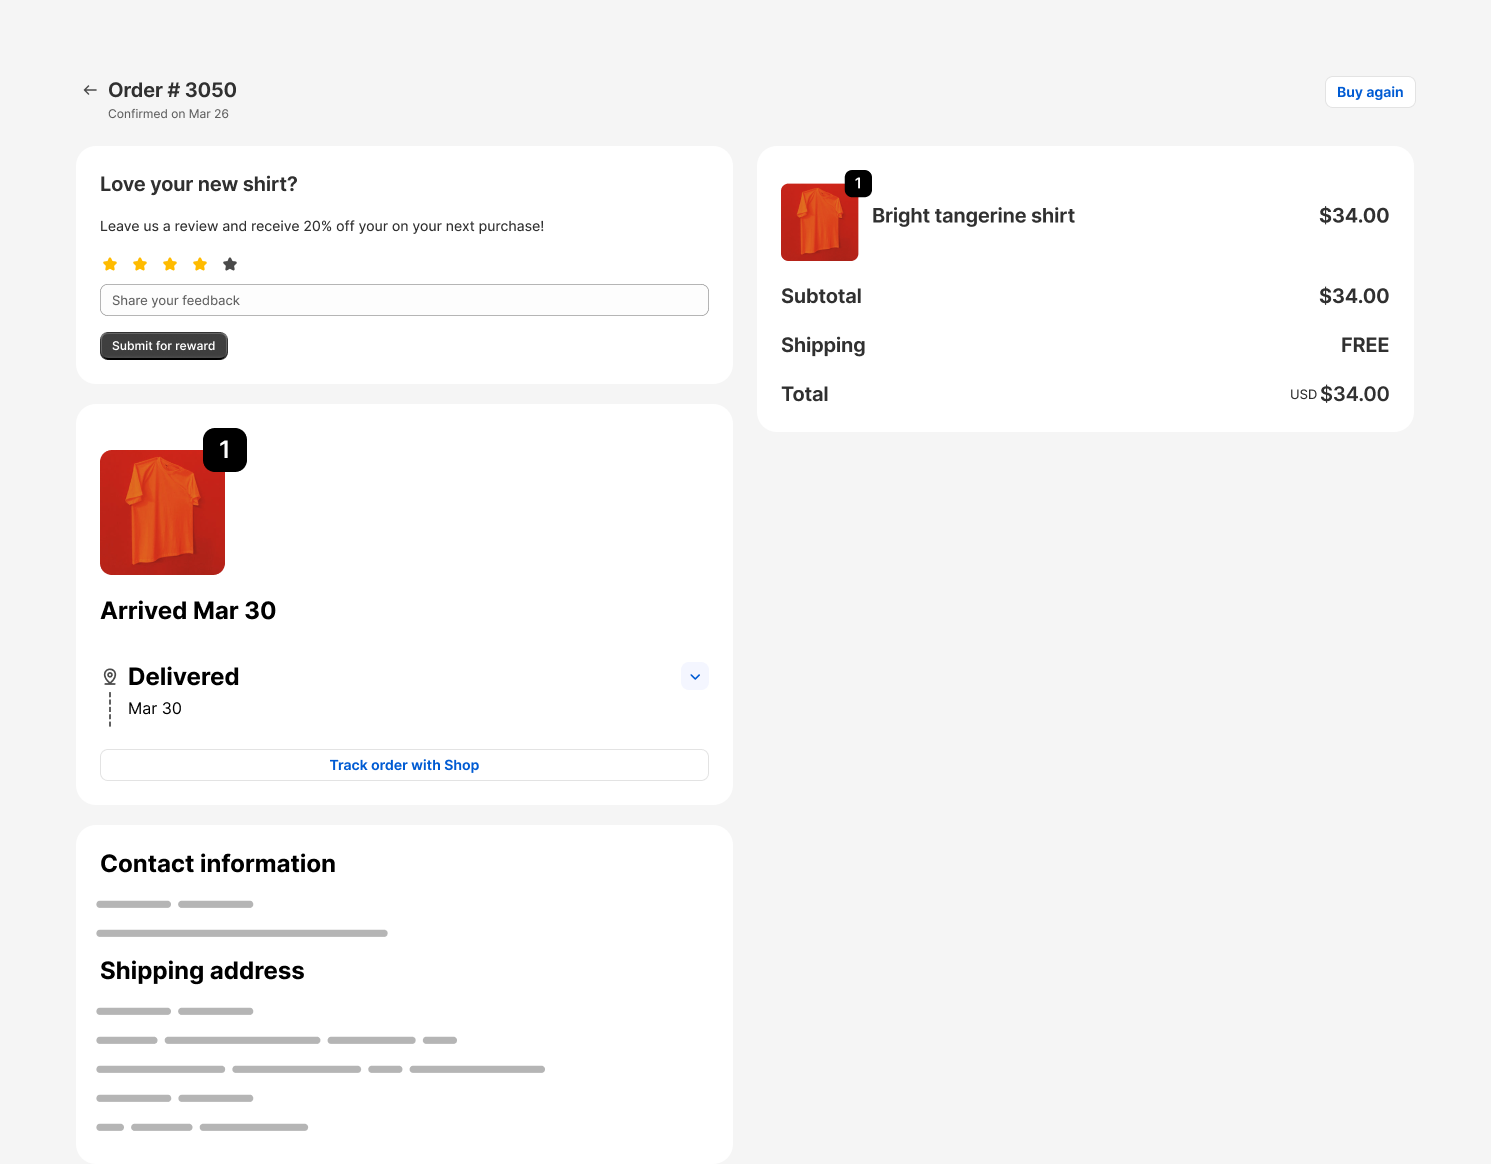This screenshot has height=1164, width=1491.
Task: Focus the Share your feedback field
Action: point(404,300)
